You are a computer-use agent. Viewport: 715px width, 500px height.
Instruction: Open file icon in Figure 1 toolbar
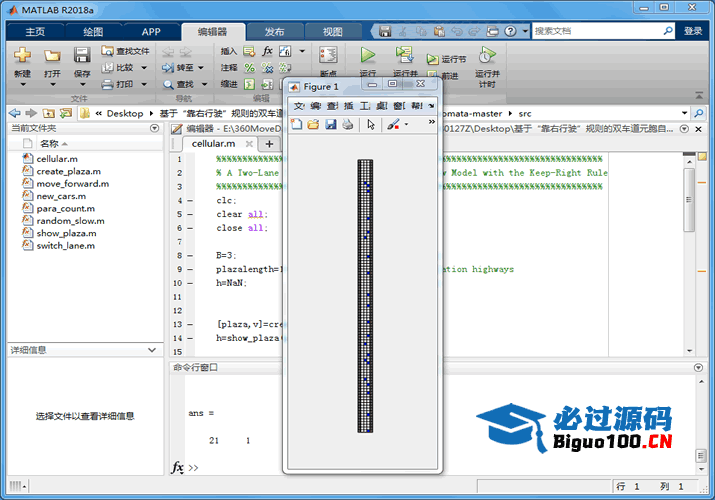[313, 124]
